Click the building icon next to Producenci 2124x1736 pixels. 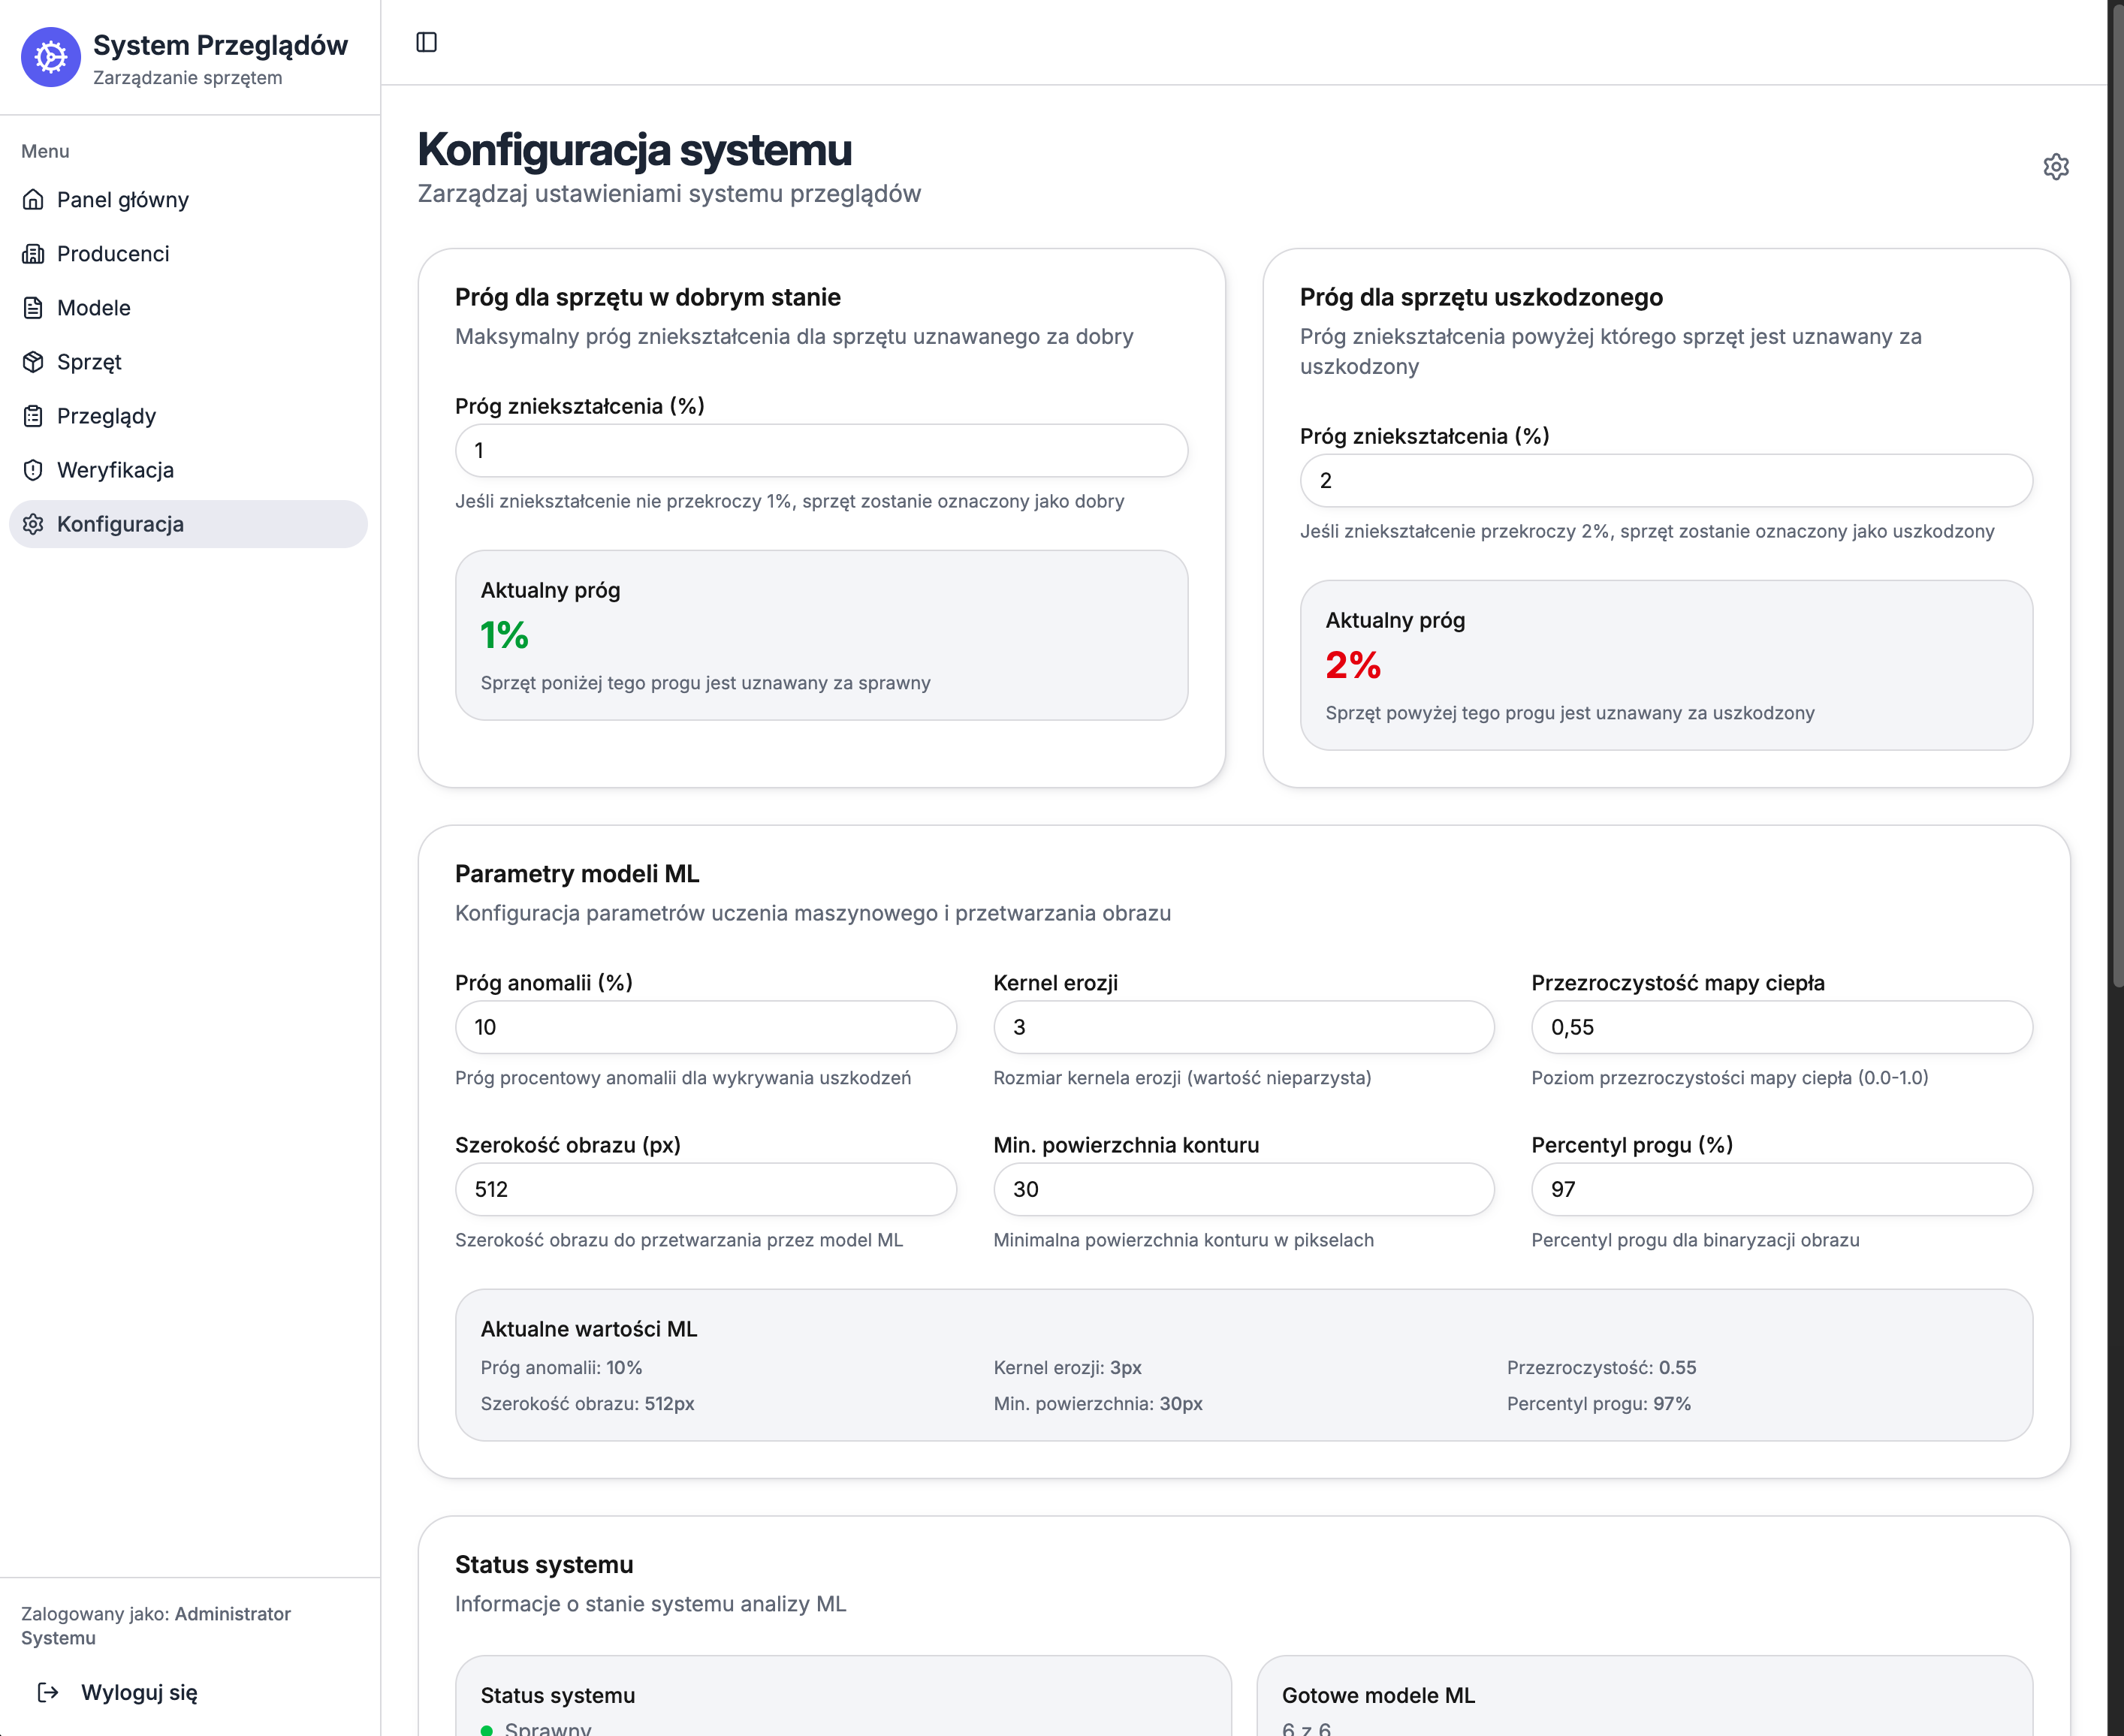point(33,254)
